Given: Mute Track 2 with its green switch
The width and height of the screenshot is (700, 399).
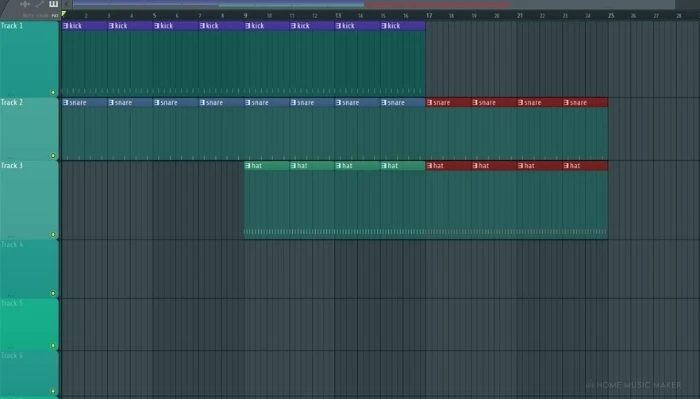Looking at the screenshot, I should click(53, 156).
